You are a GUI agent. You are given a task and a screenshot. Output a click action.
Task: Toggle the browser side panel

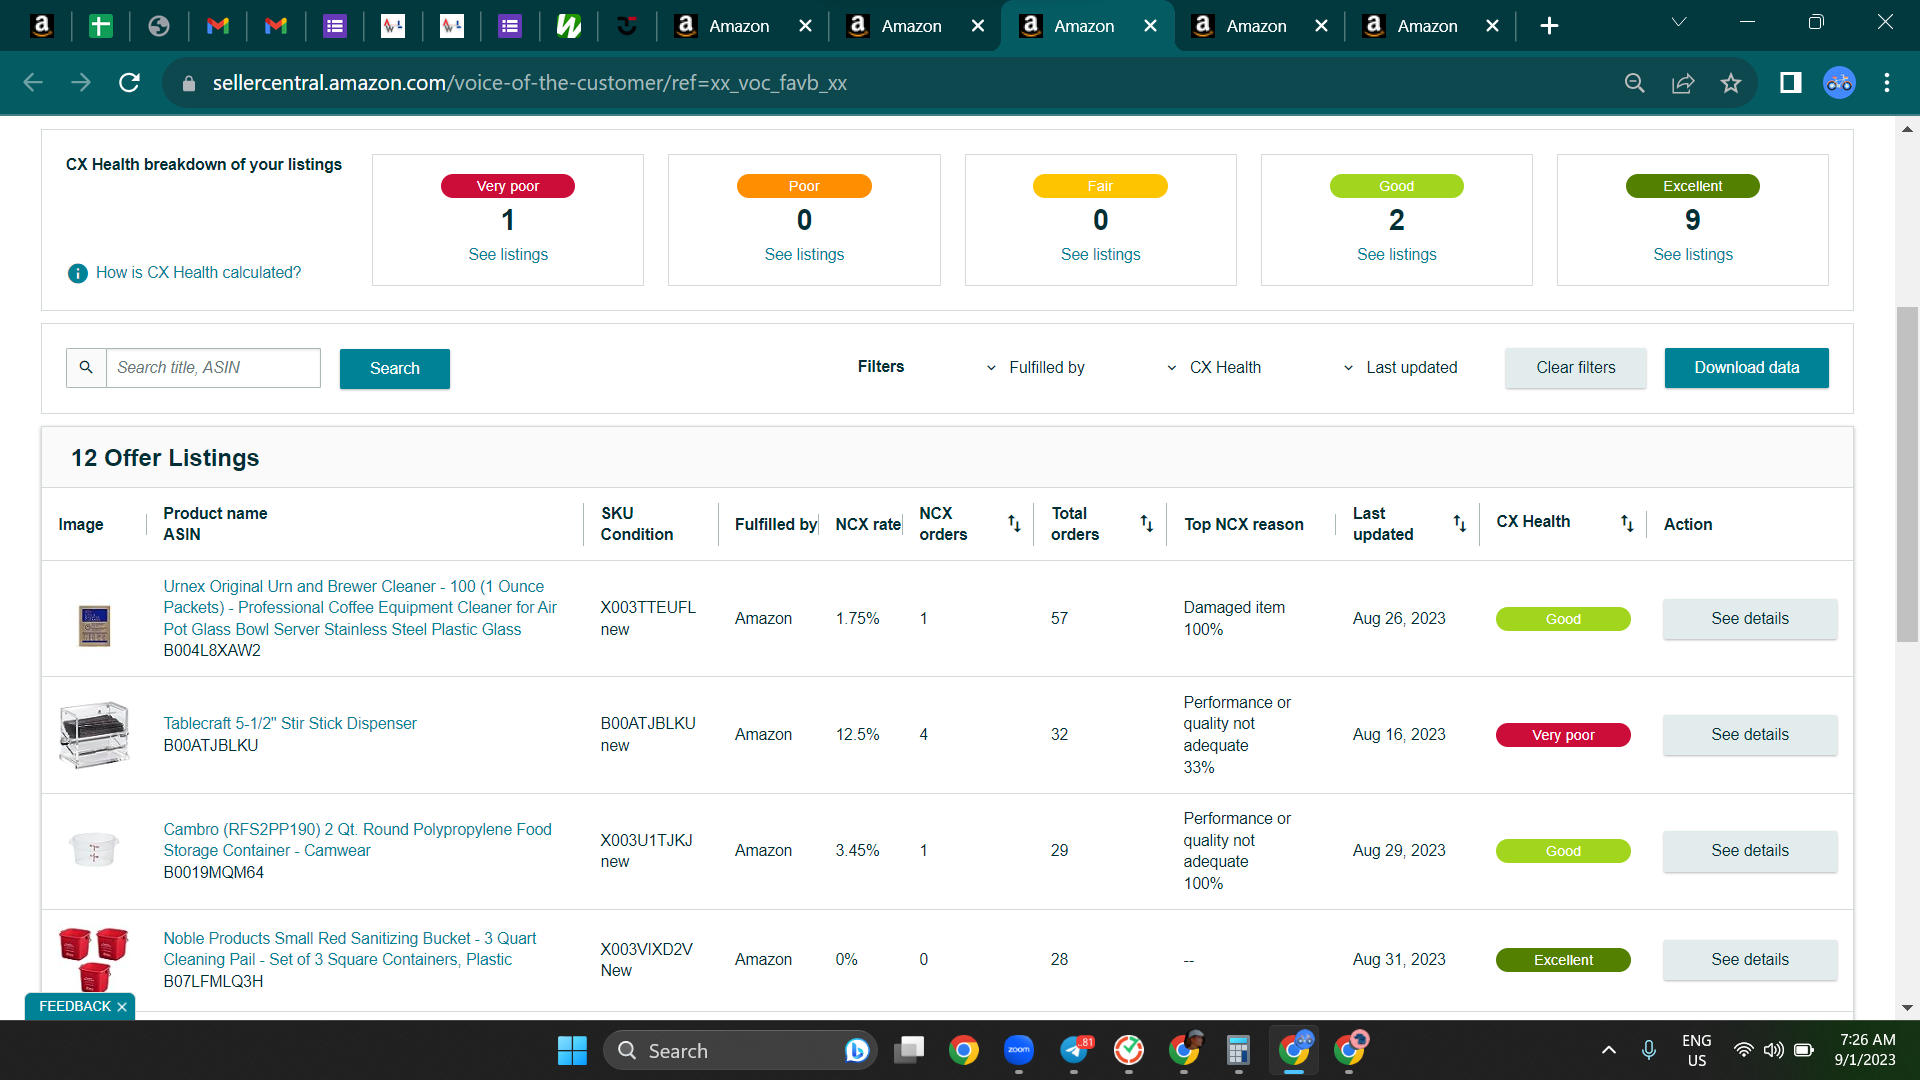[x=1791, y=83]
